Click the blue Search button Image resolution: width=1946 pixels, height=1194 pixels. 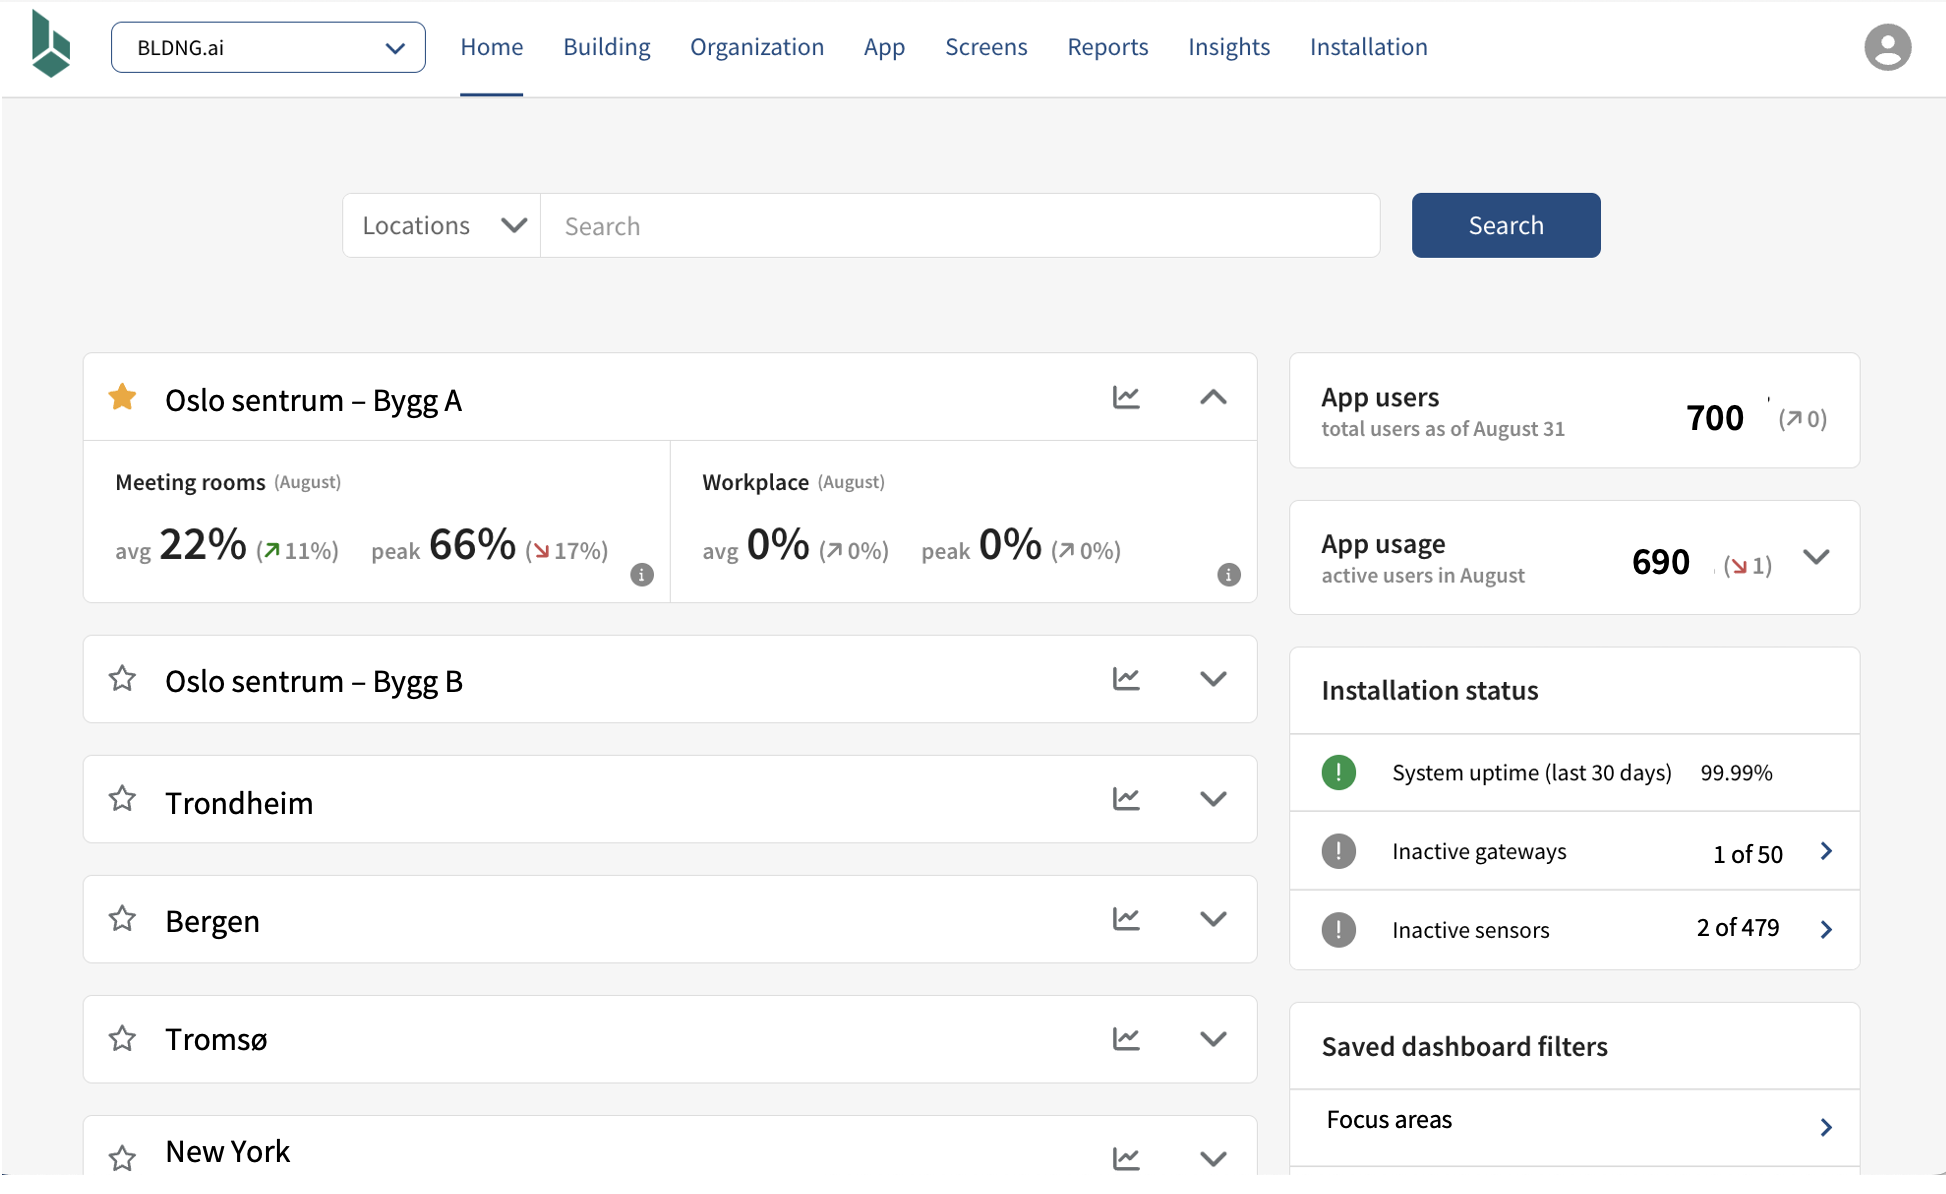point(1505,225)
